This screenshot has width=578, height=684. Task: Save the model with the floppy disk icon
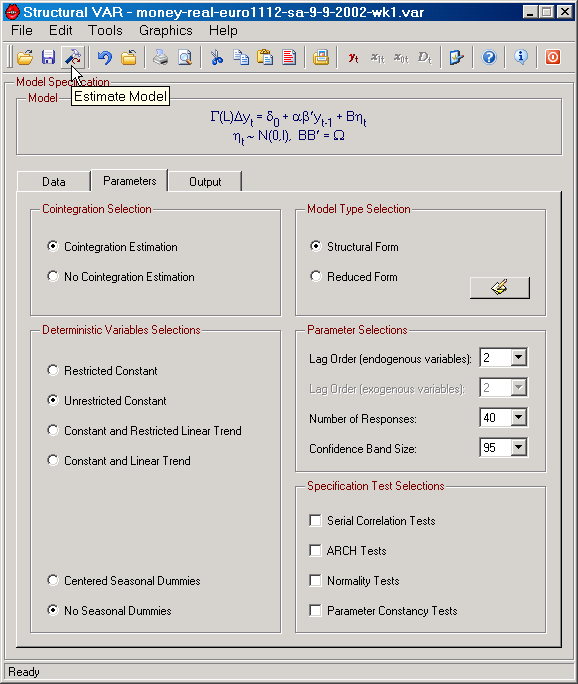48,57
